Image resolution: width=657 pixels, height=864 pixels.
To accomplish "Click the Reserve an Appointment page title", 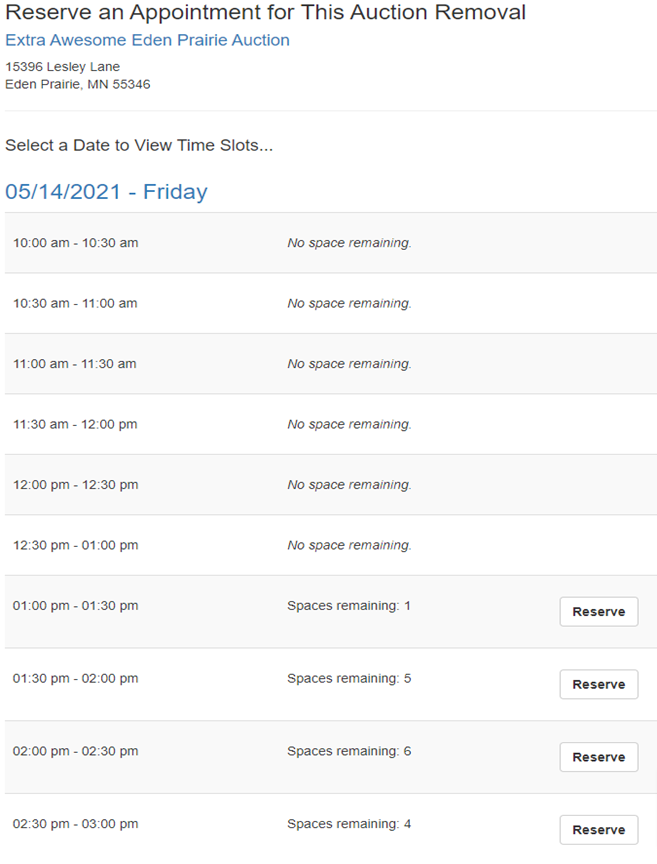I will point(265,13).
